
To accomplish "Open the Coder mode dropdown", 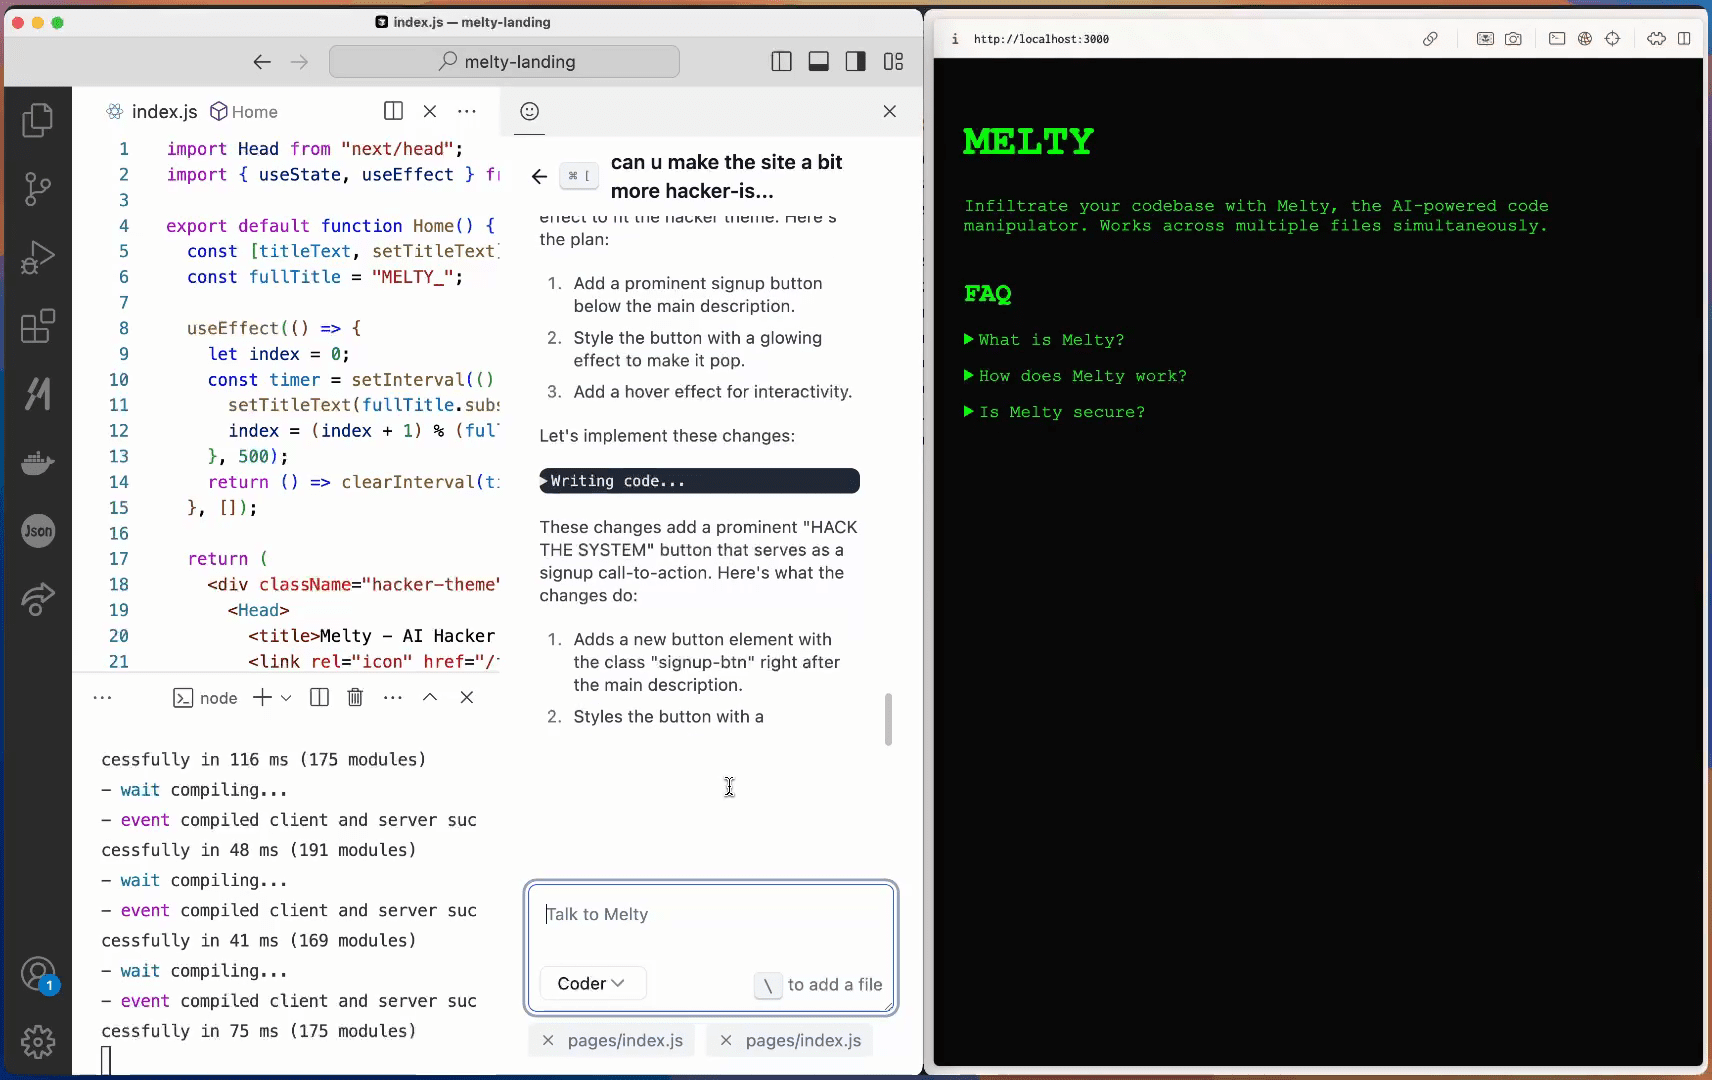I will click(x=592, y=984).
